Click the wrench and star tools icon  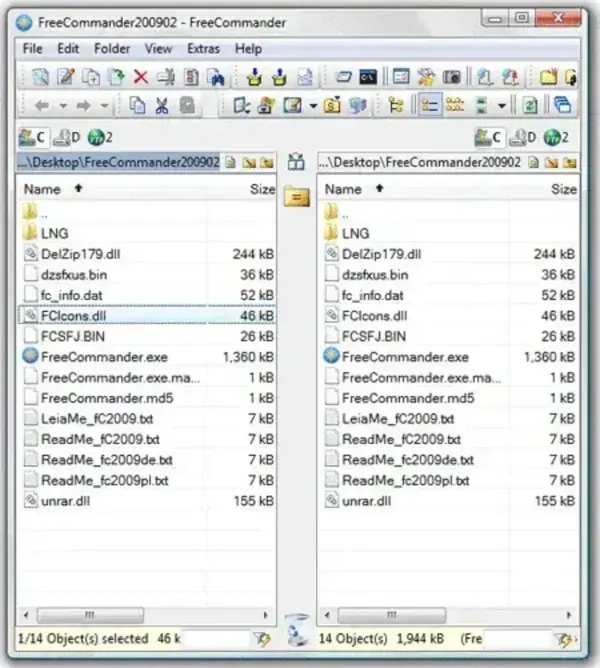[x=426, y=77]
